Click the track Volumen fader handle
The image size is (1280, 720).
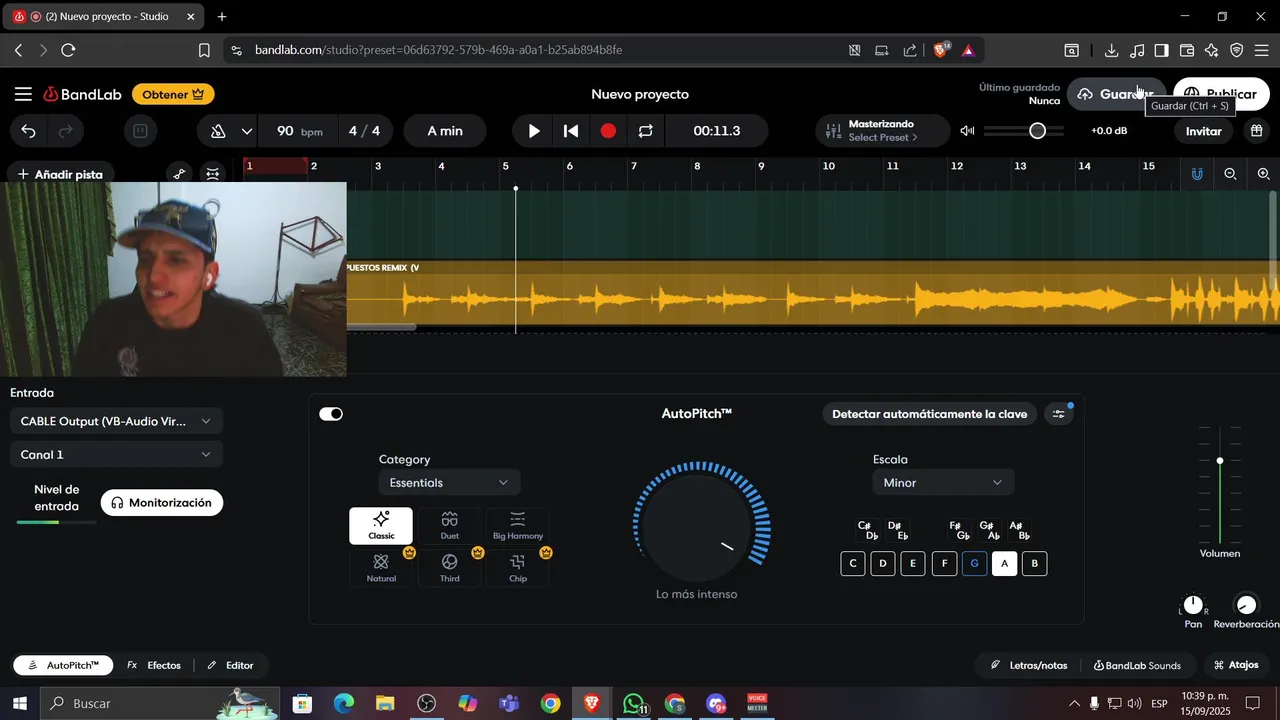pos(1220,461)
